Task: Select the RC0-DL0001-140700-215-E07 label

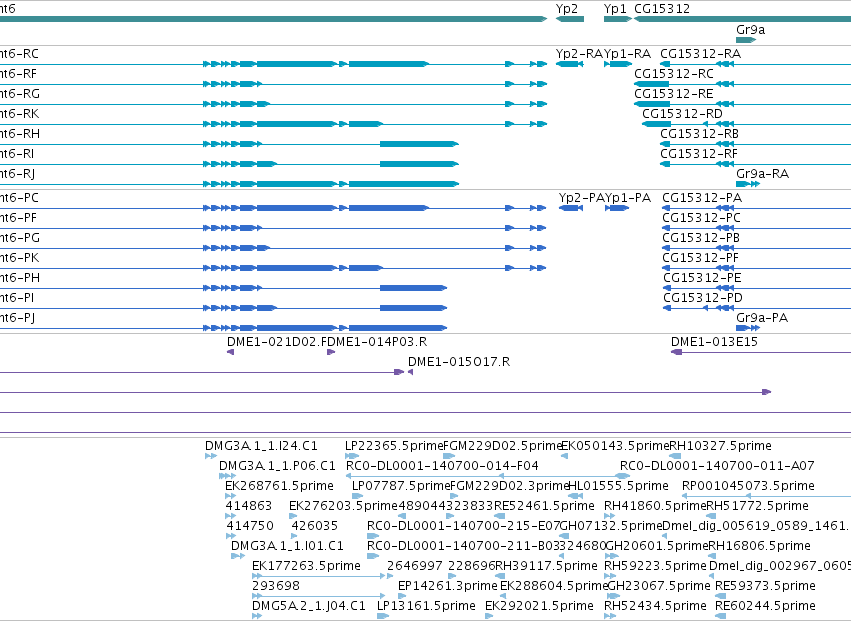Action: pyautogui.click(x=463, y=526)
